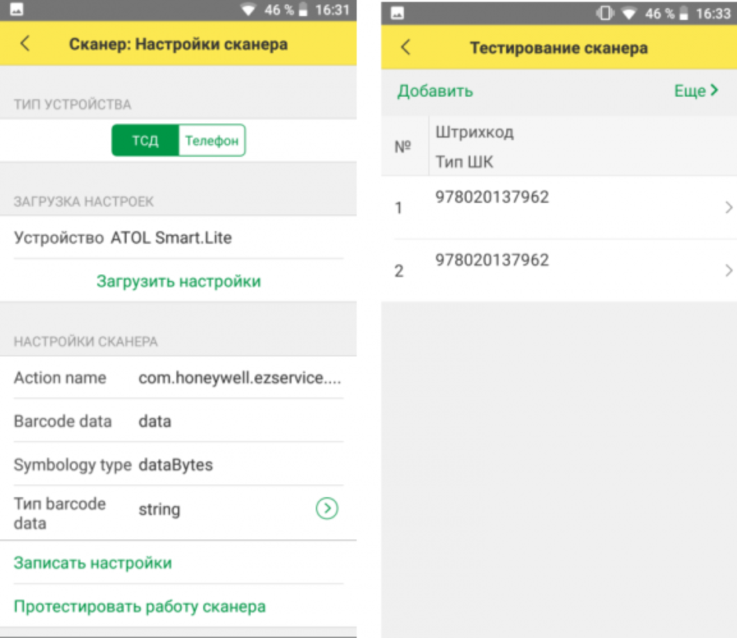
Task: Tap Загрузить настройки link
Action: tap(179, 281)
